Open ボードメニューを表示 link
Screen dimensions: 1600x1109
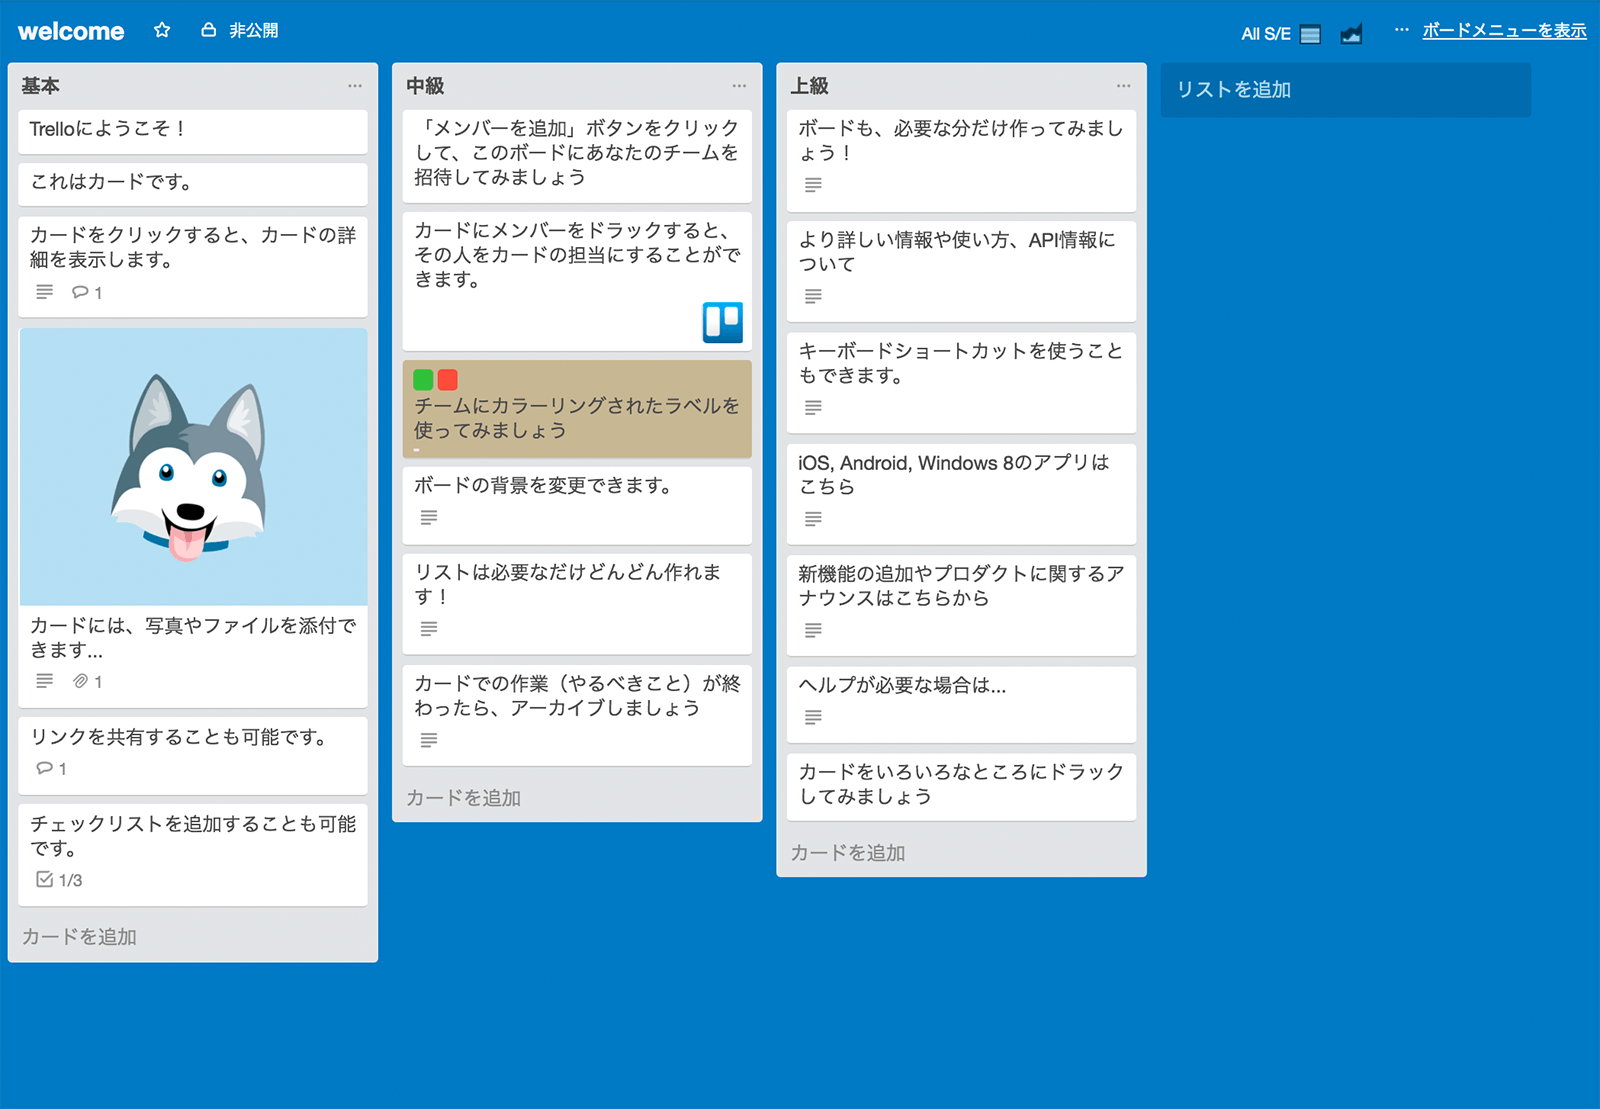pos(1504,30)
